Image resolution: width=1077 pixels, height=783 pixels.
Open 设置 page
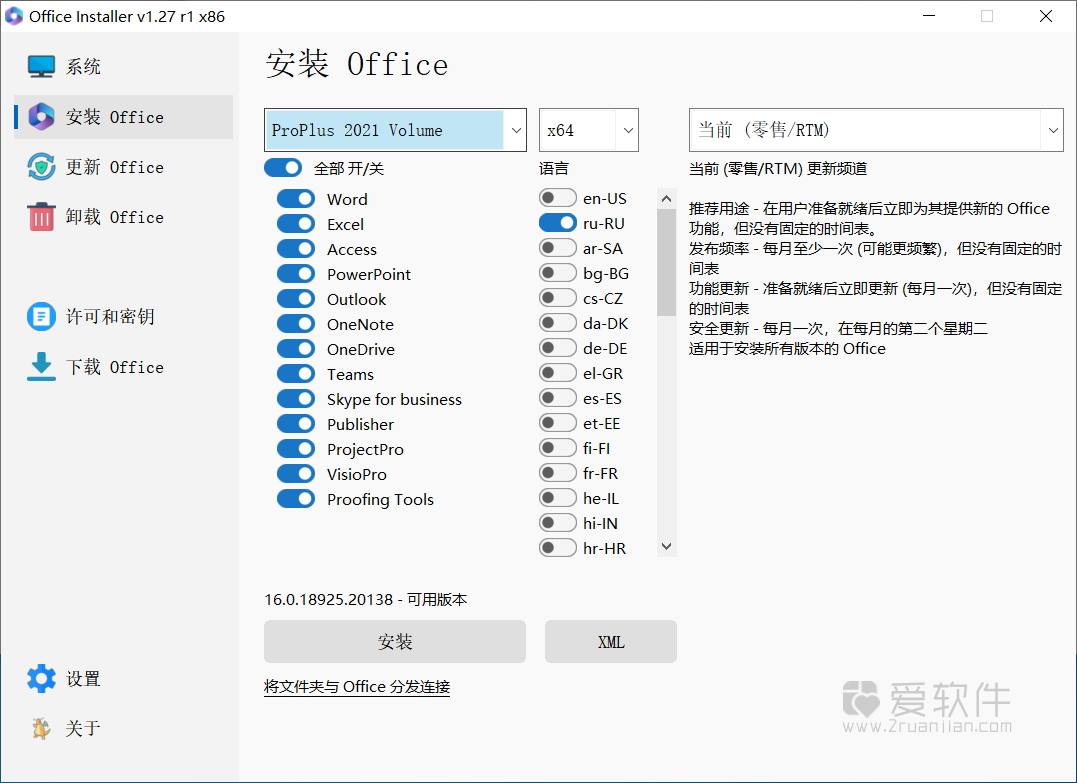124,679
